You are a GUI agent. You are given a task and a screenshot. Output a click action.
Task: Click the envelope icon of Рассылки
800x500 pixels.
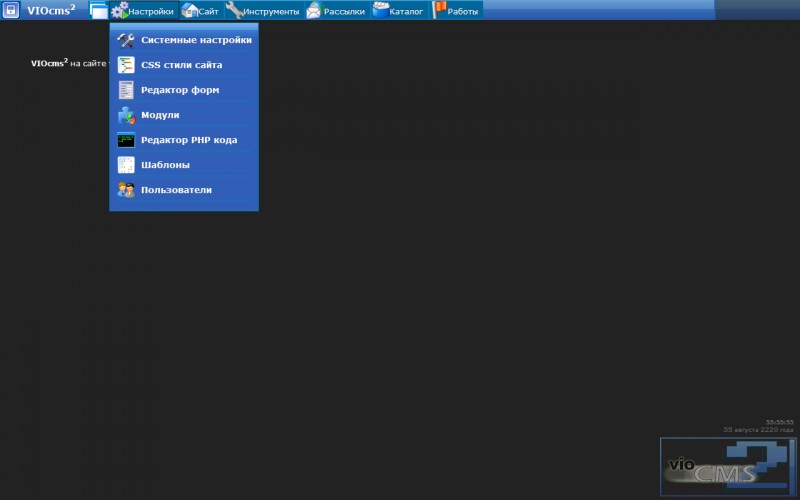pos(314,10)
